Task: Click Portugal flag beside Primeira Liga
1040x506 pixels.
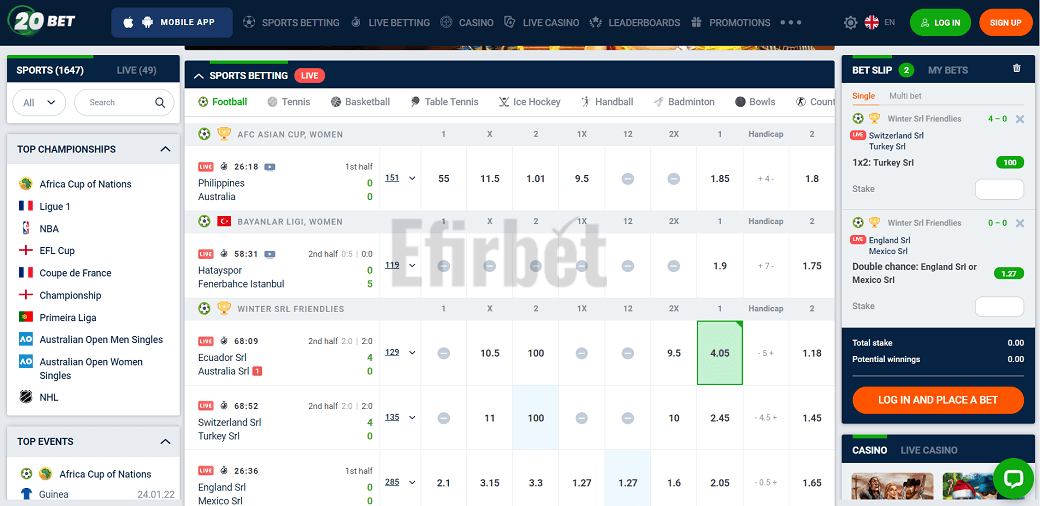Action: click(x=26, y=317)
